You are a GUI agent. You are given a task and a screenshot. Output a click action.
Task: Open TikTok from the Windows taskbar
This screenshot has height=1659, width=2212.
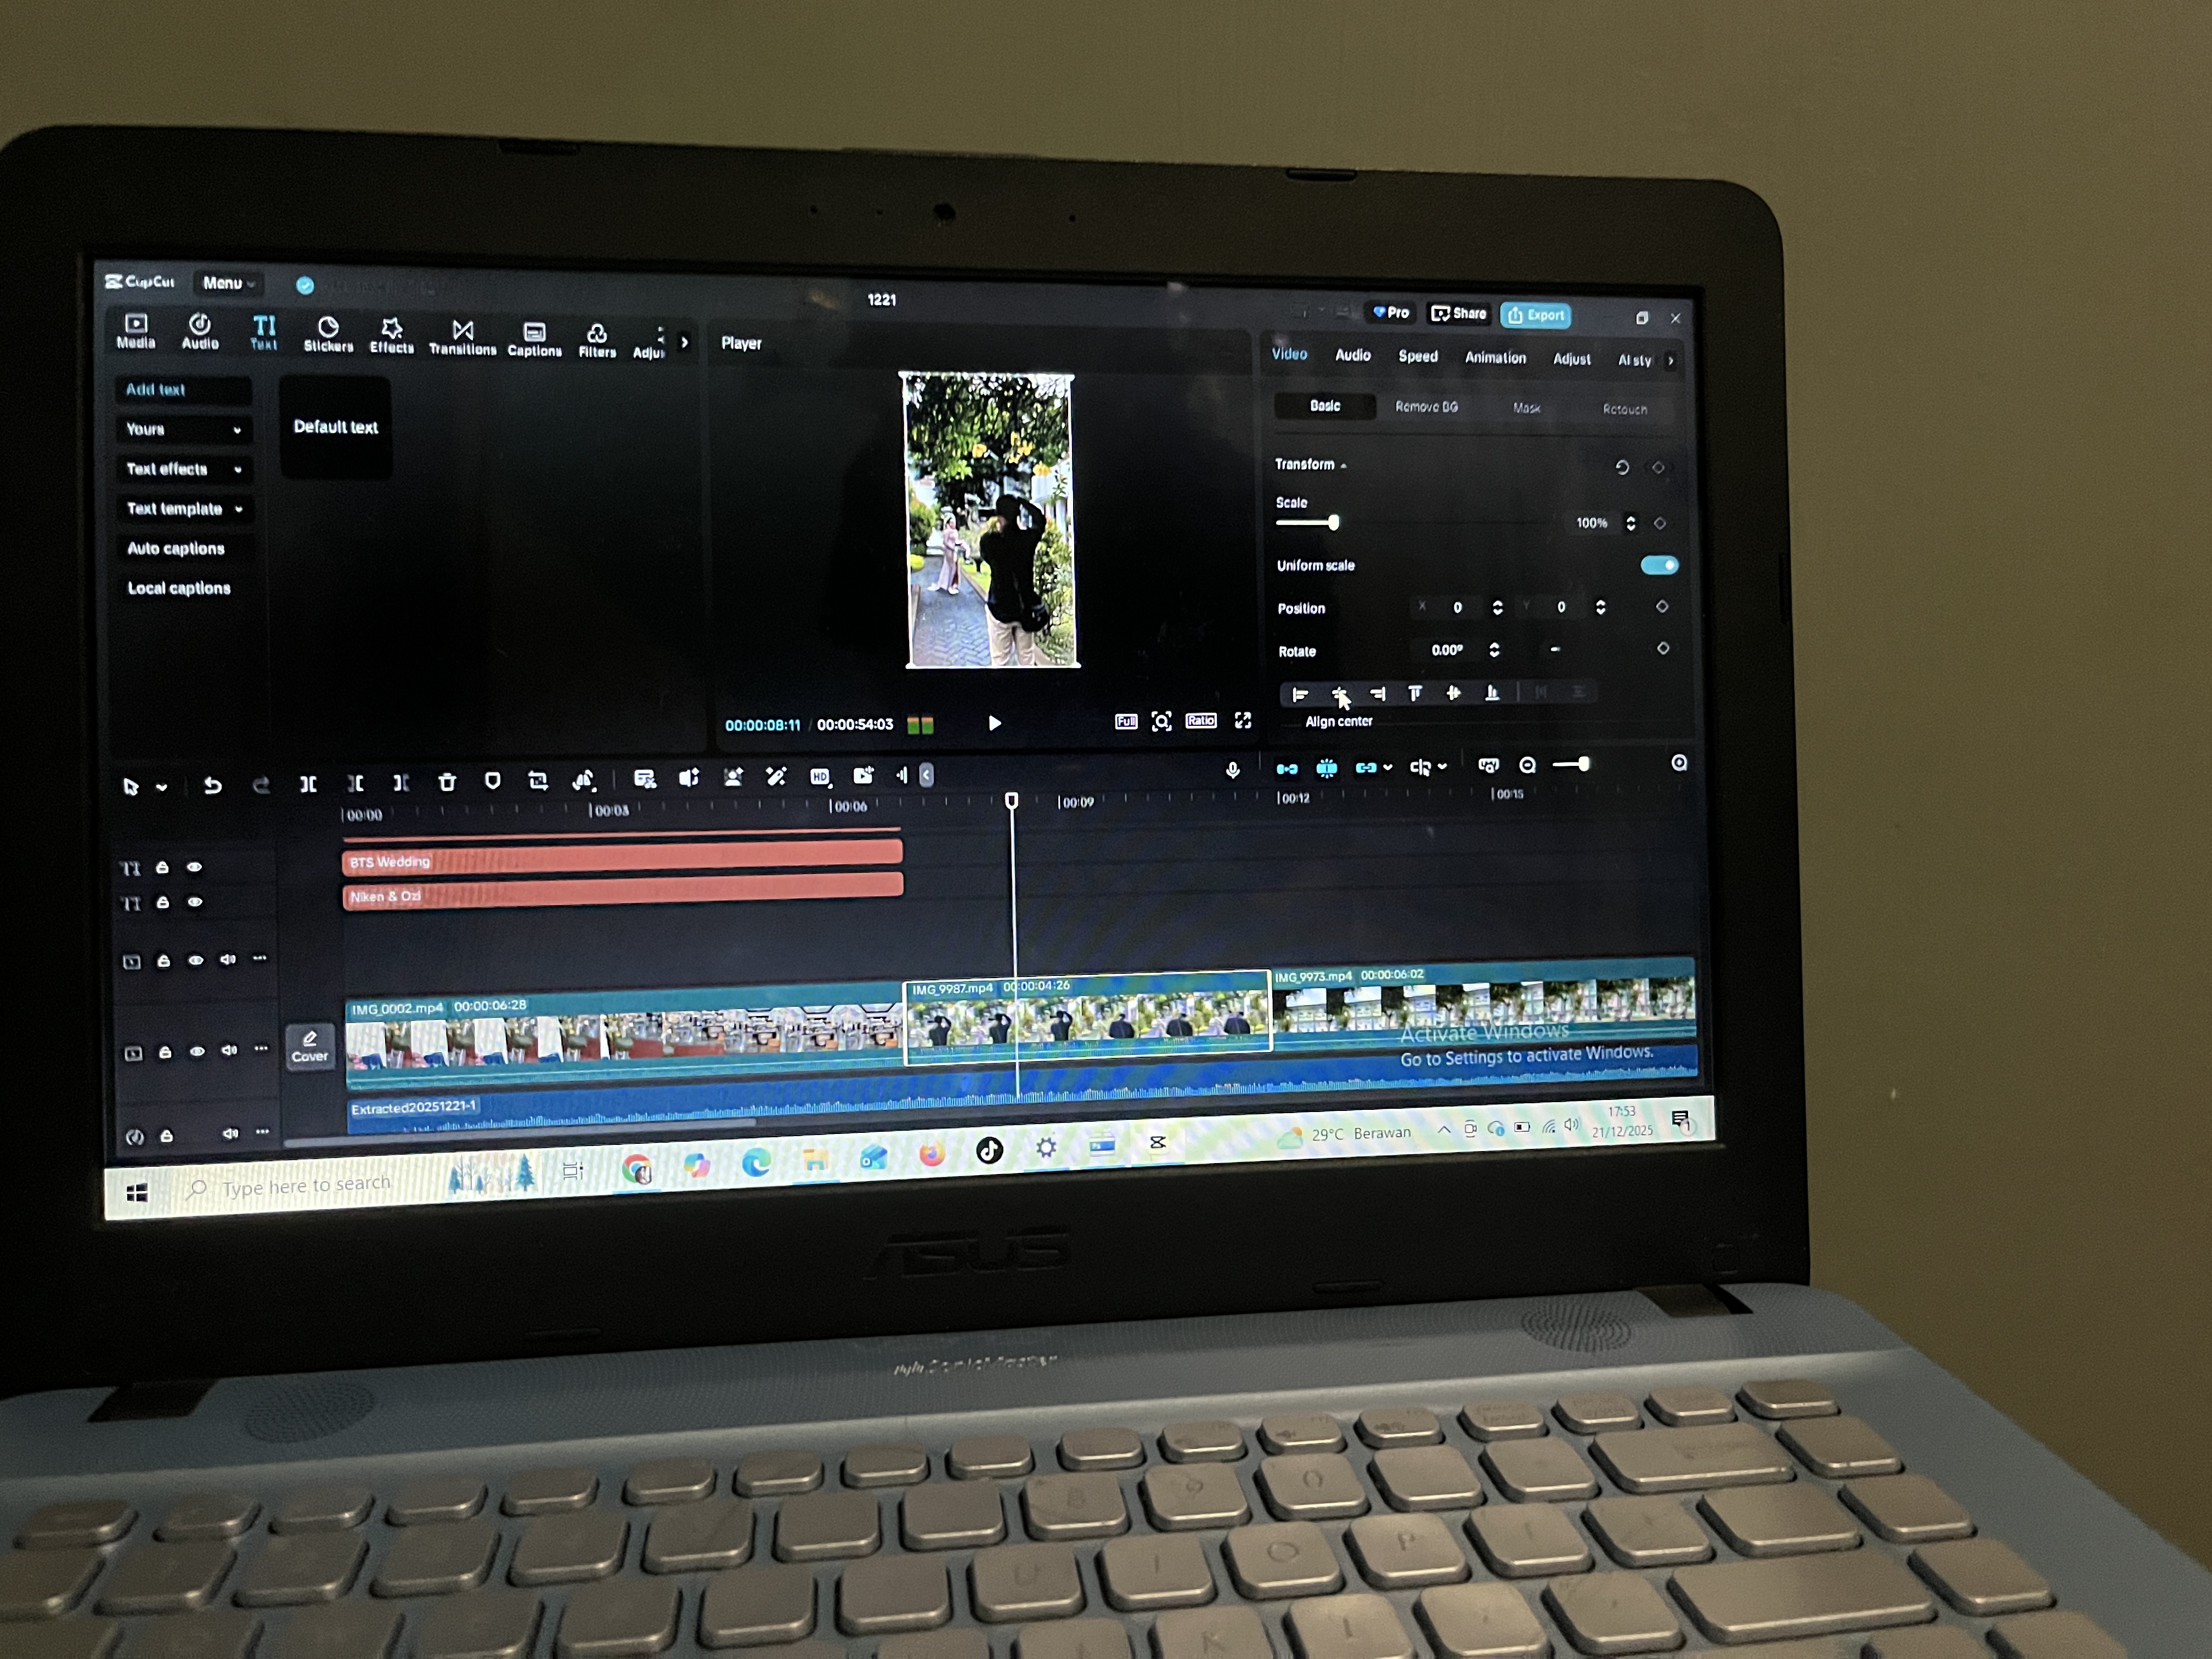coord(989,1150)
